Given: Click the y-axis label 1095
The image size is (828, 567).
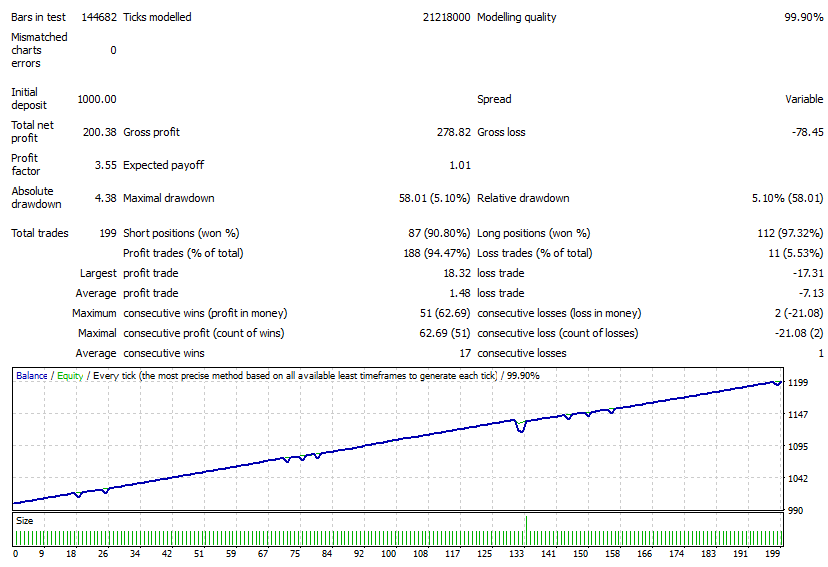Looking at the screenshot, I should click(798, 447).
